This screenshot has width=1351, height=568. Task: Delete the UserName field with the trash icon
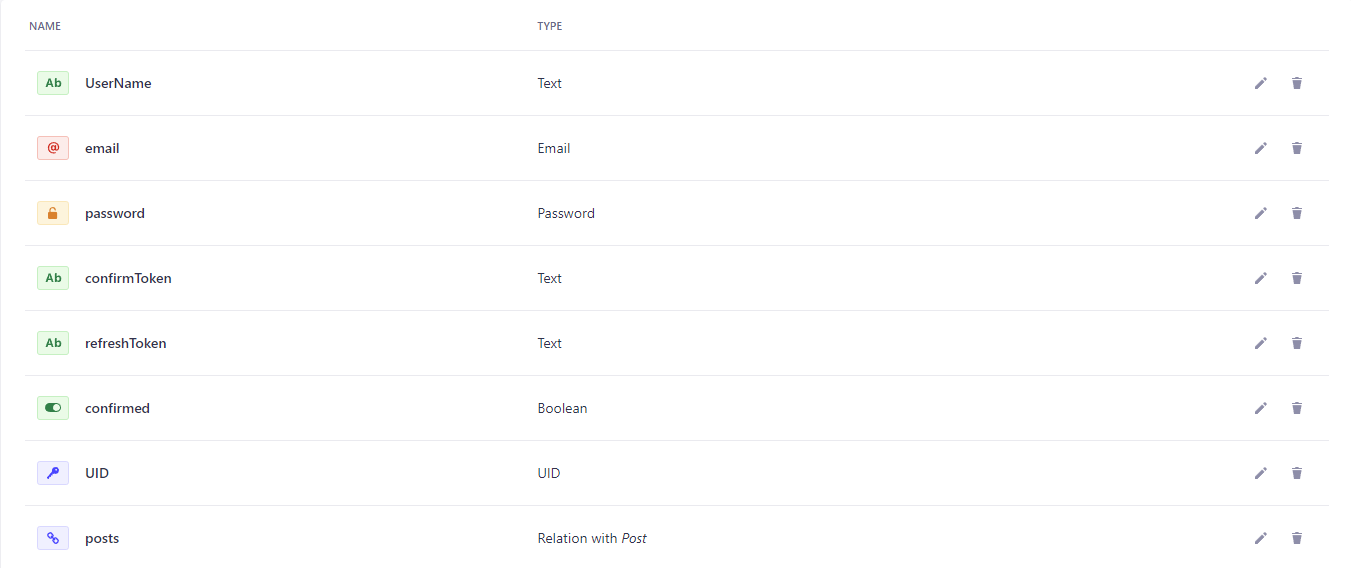click(x=1297, y=83)
